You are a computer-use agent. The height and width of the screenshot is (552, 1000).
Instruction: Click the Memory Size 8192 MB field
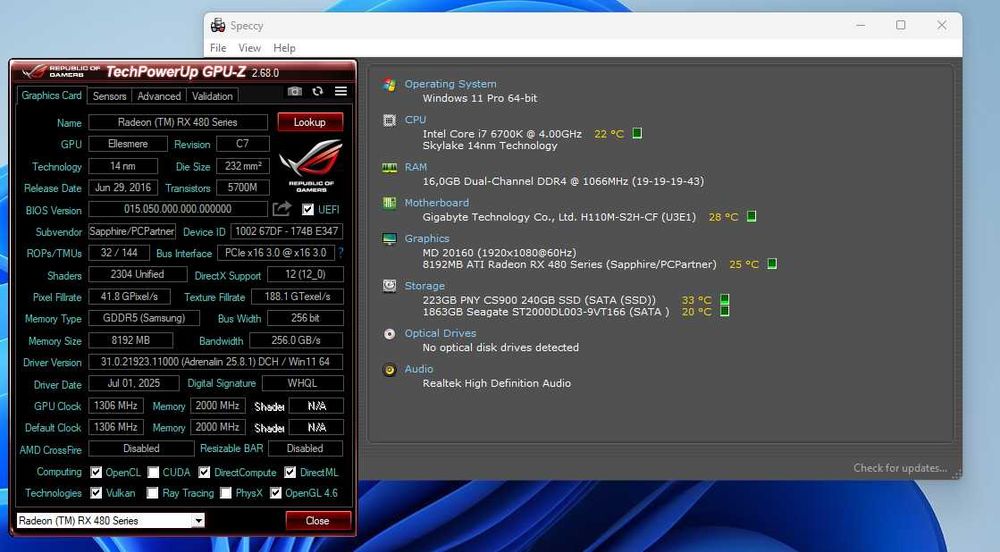coord(131,340)
